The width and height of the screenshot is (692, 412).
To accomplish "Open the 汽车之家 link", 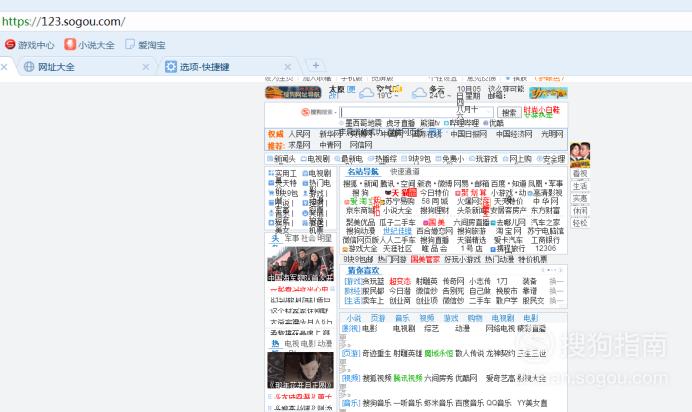I will [x=545, y=222].
